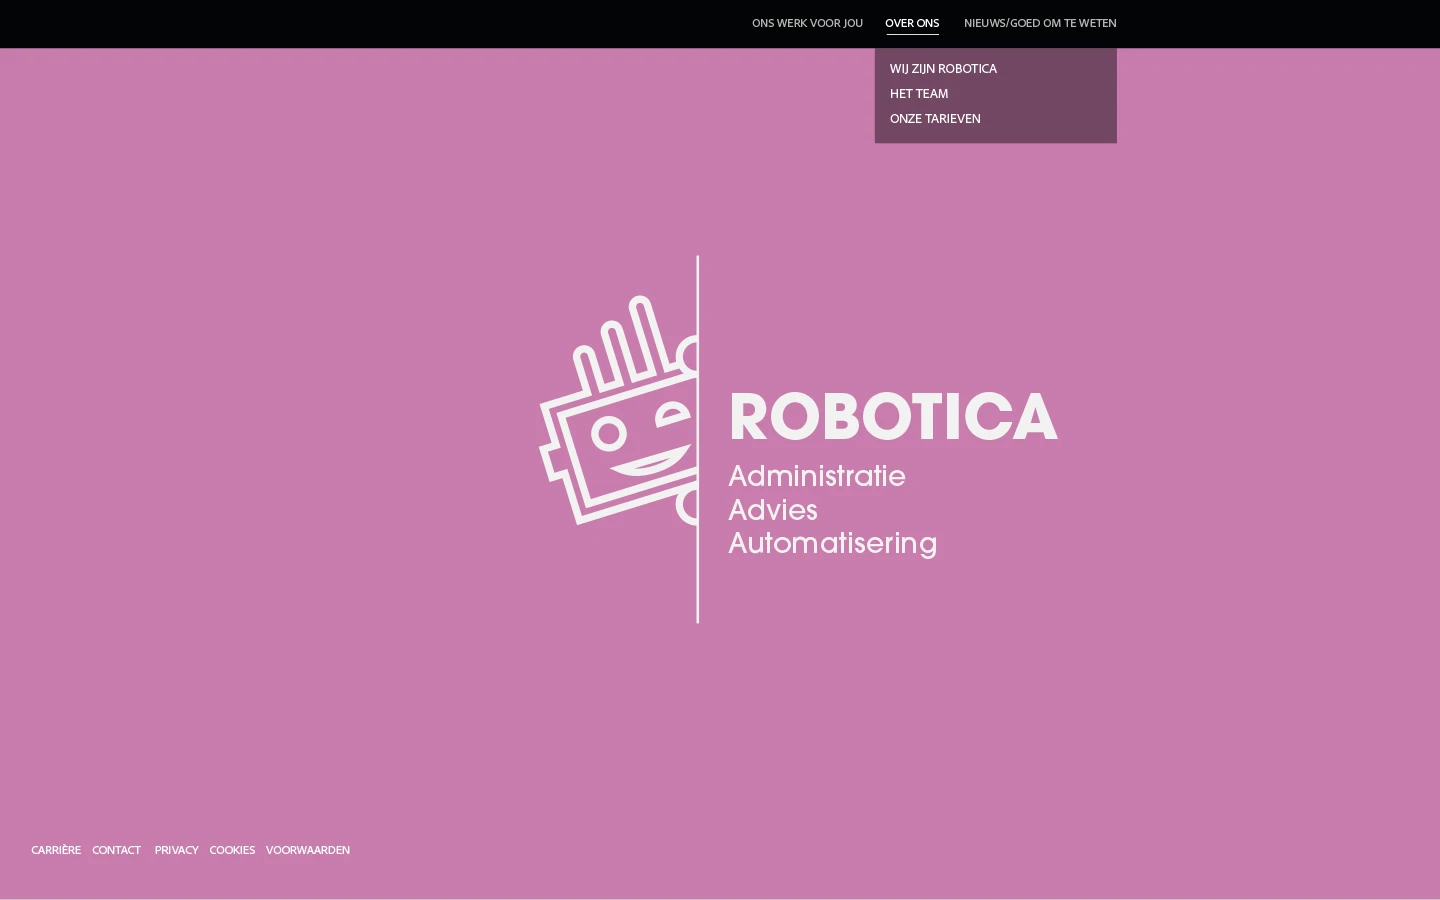View the COOKIES information page

232,849
